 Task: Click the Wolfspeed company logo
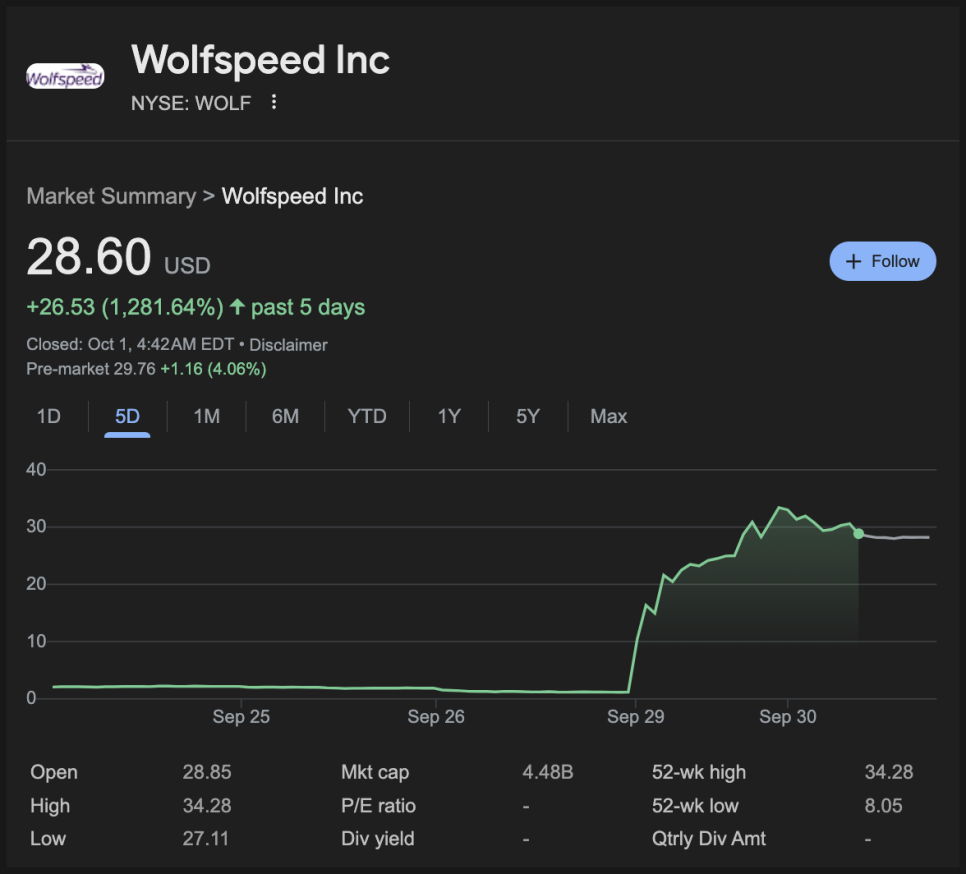(x=65, y=77)
